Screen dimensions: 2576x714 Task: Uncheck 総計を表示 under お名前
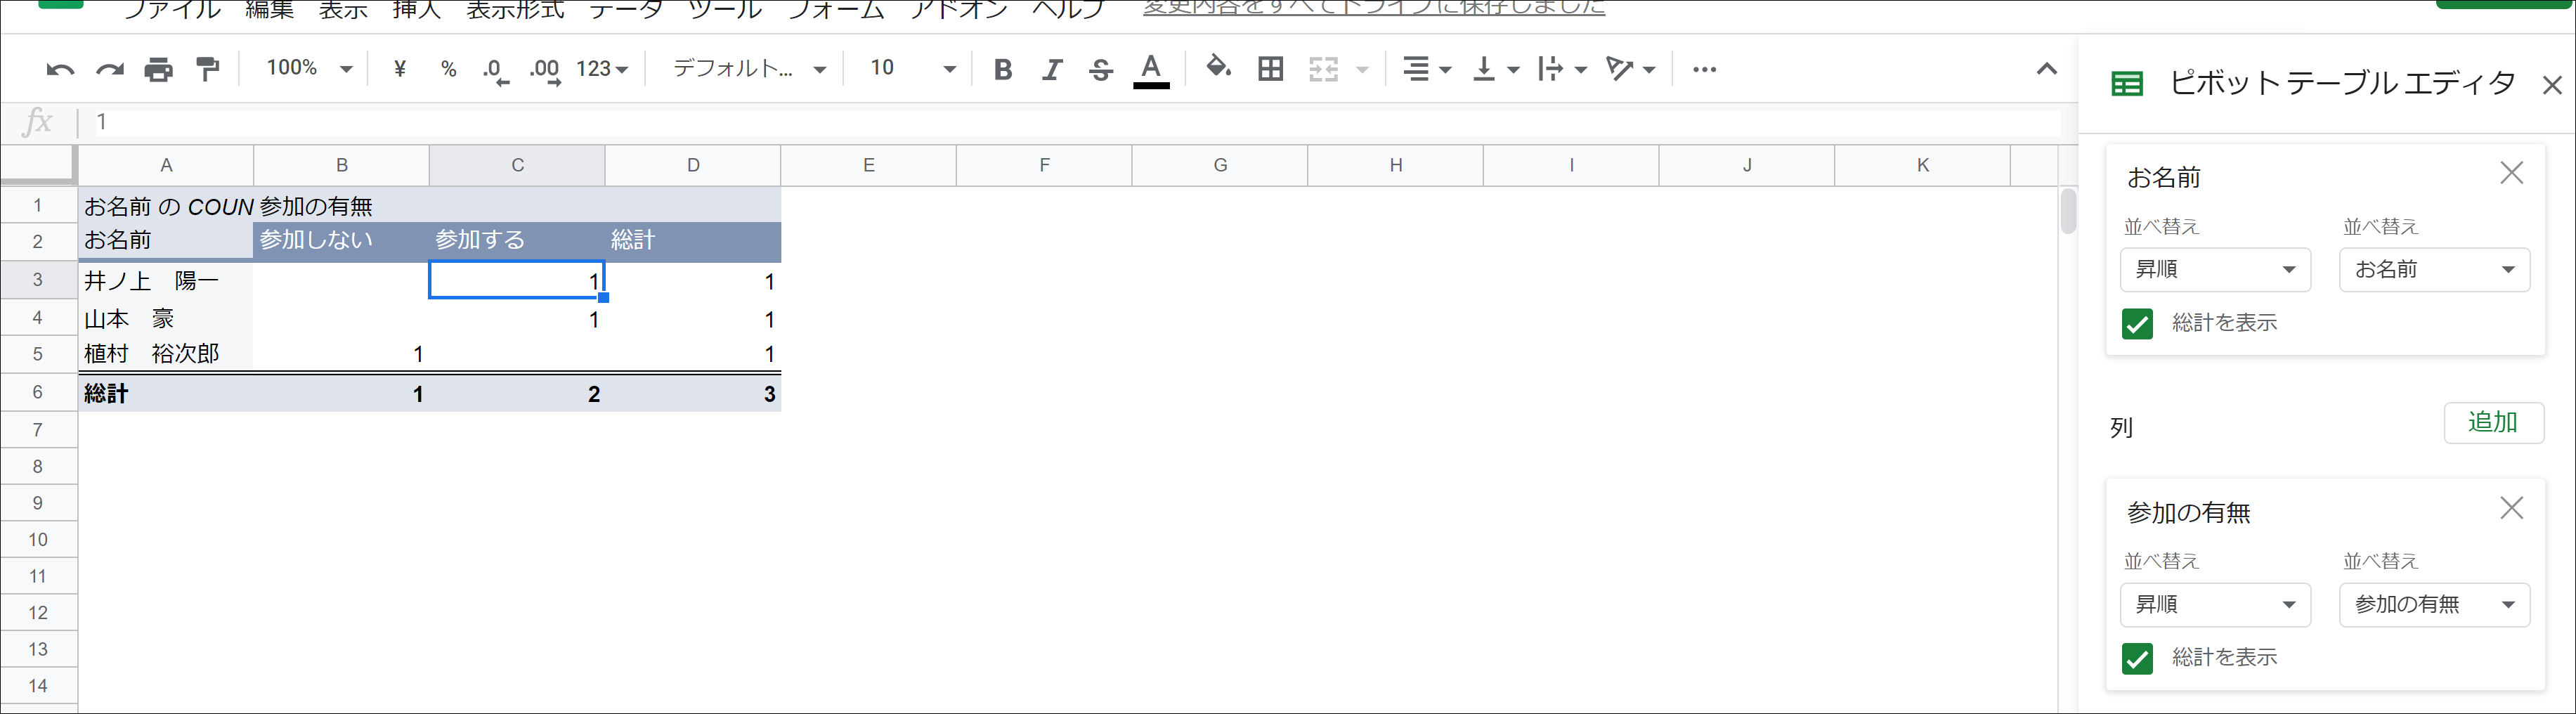(x=2137, y=324)
